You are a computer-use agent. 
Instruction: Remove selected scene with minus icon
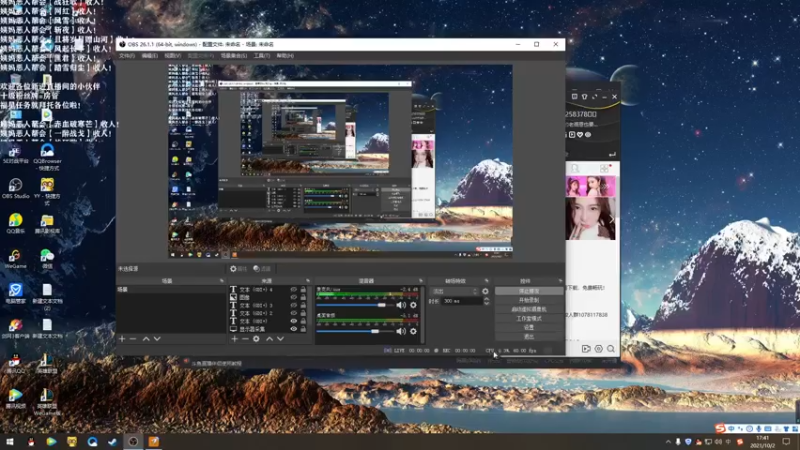(x=133, y=339)
